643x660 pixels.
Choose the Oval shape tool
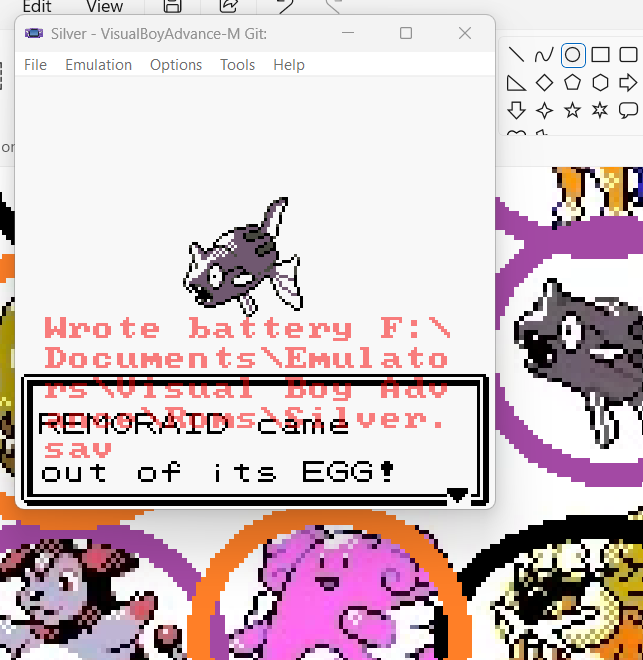tap(572, 55)
